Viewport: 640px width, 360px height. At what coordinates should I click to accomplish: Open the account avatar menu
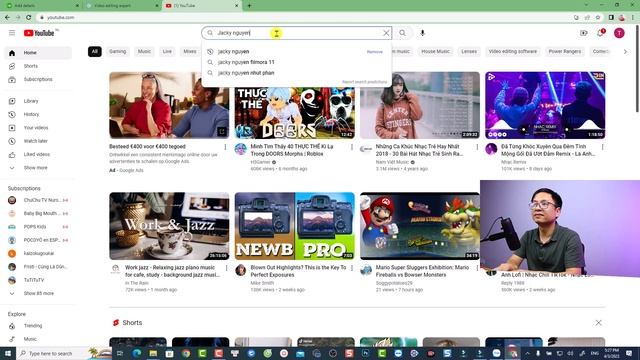(619, 33)
